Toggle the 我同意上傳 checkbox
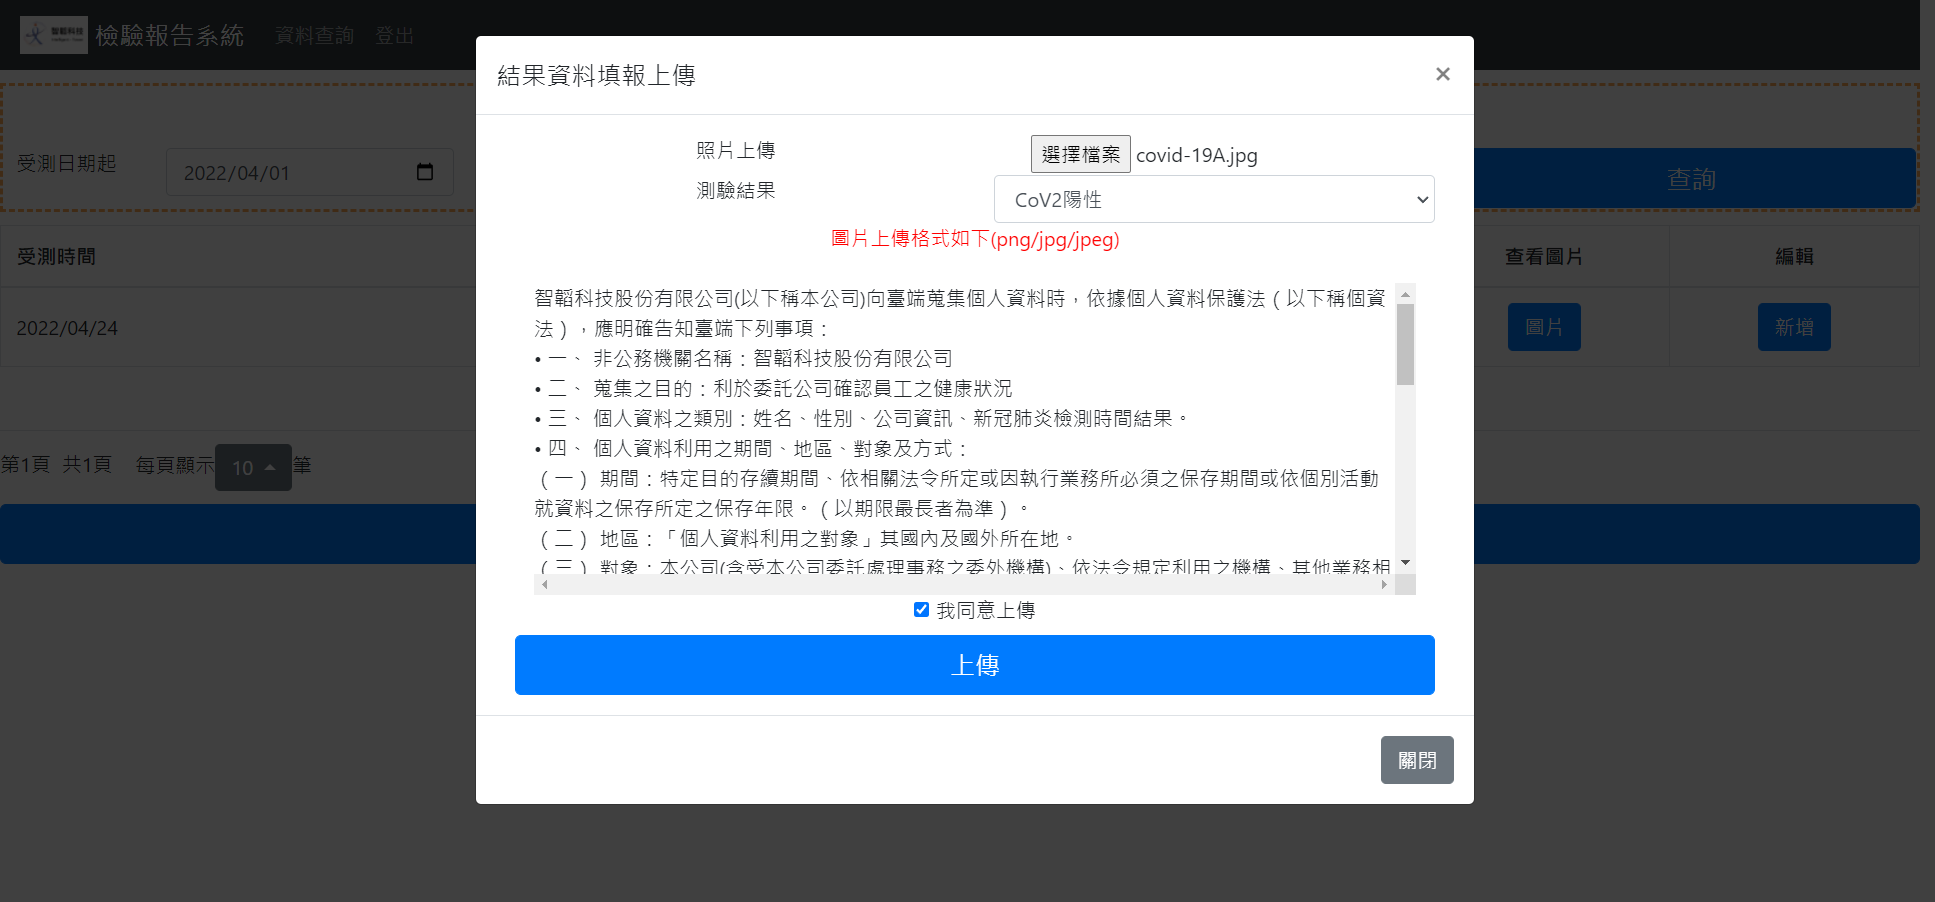 tap(921, 609)
